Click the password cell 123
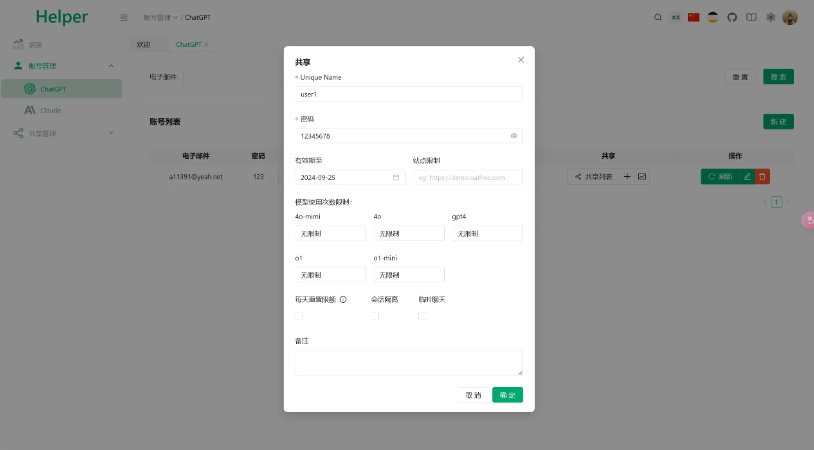Screen dimensions: 814x450 (259, 176)
